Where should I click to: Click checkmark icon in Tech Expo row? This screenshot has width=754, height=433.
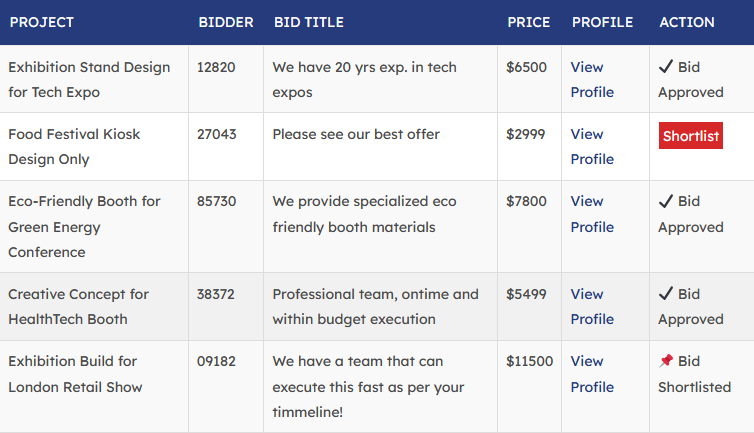(666, 66)
